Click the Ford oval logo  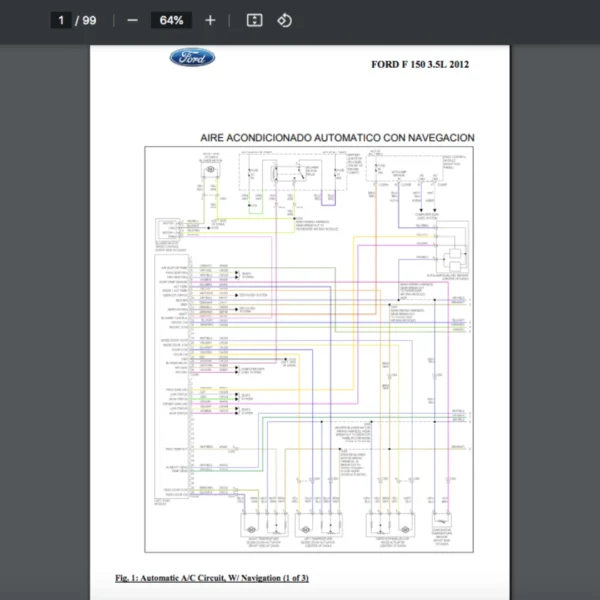click(x=192, y=58)
